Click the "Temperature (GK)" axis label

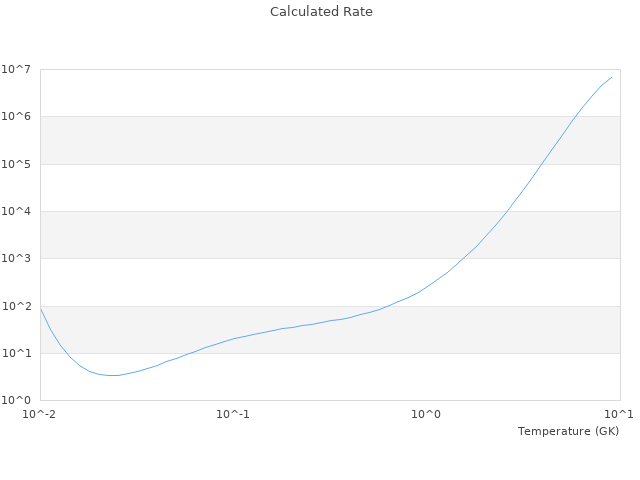(568, 431)
